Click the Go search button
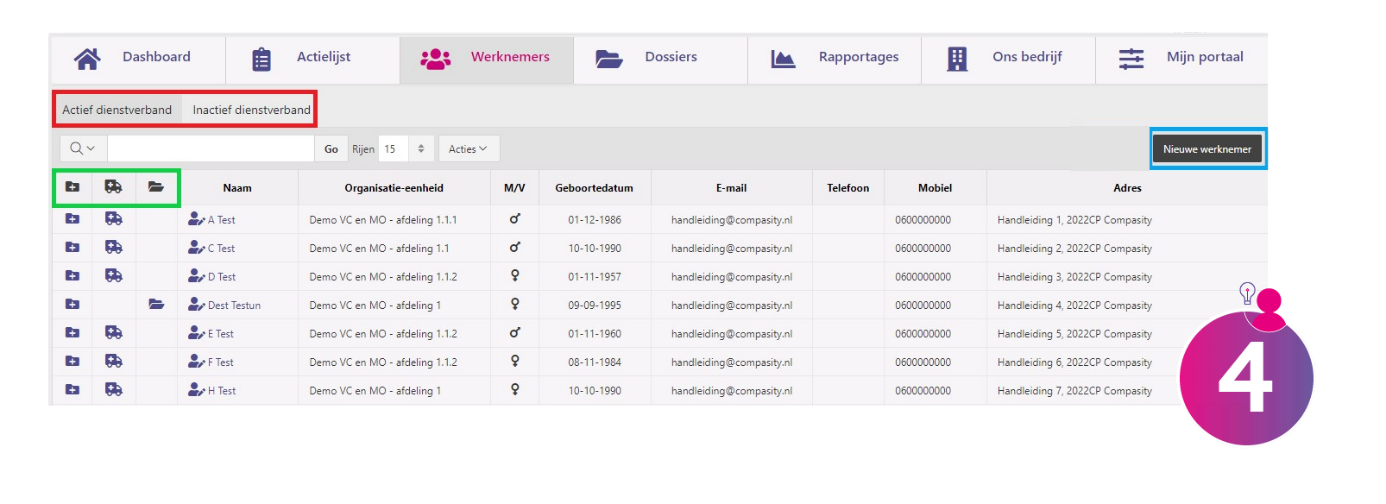1386x504 pixels. pyautogui.click(x=331, y=149)
